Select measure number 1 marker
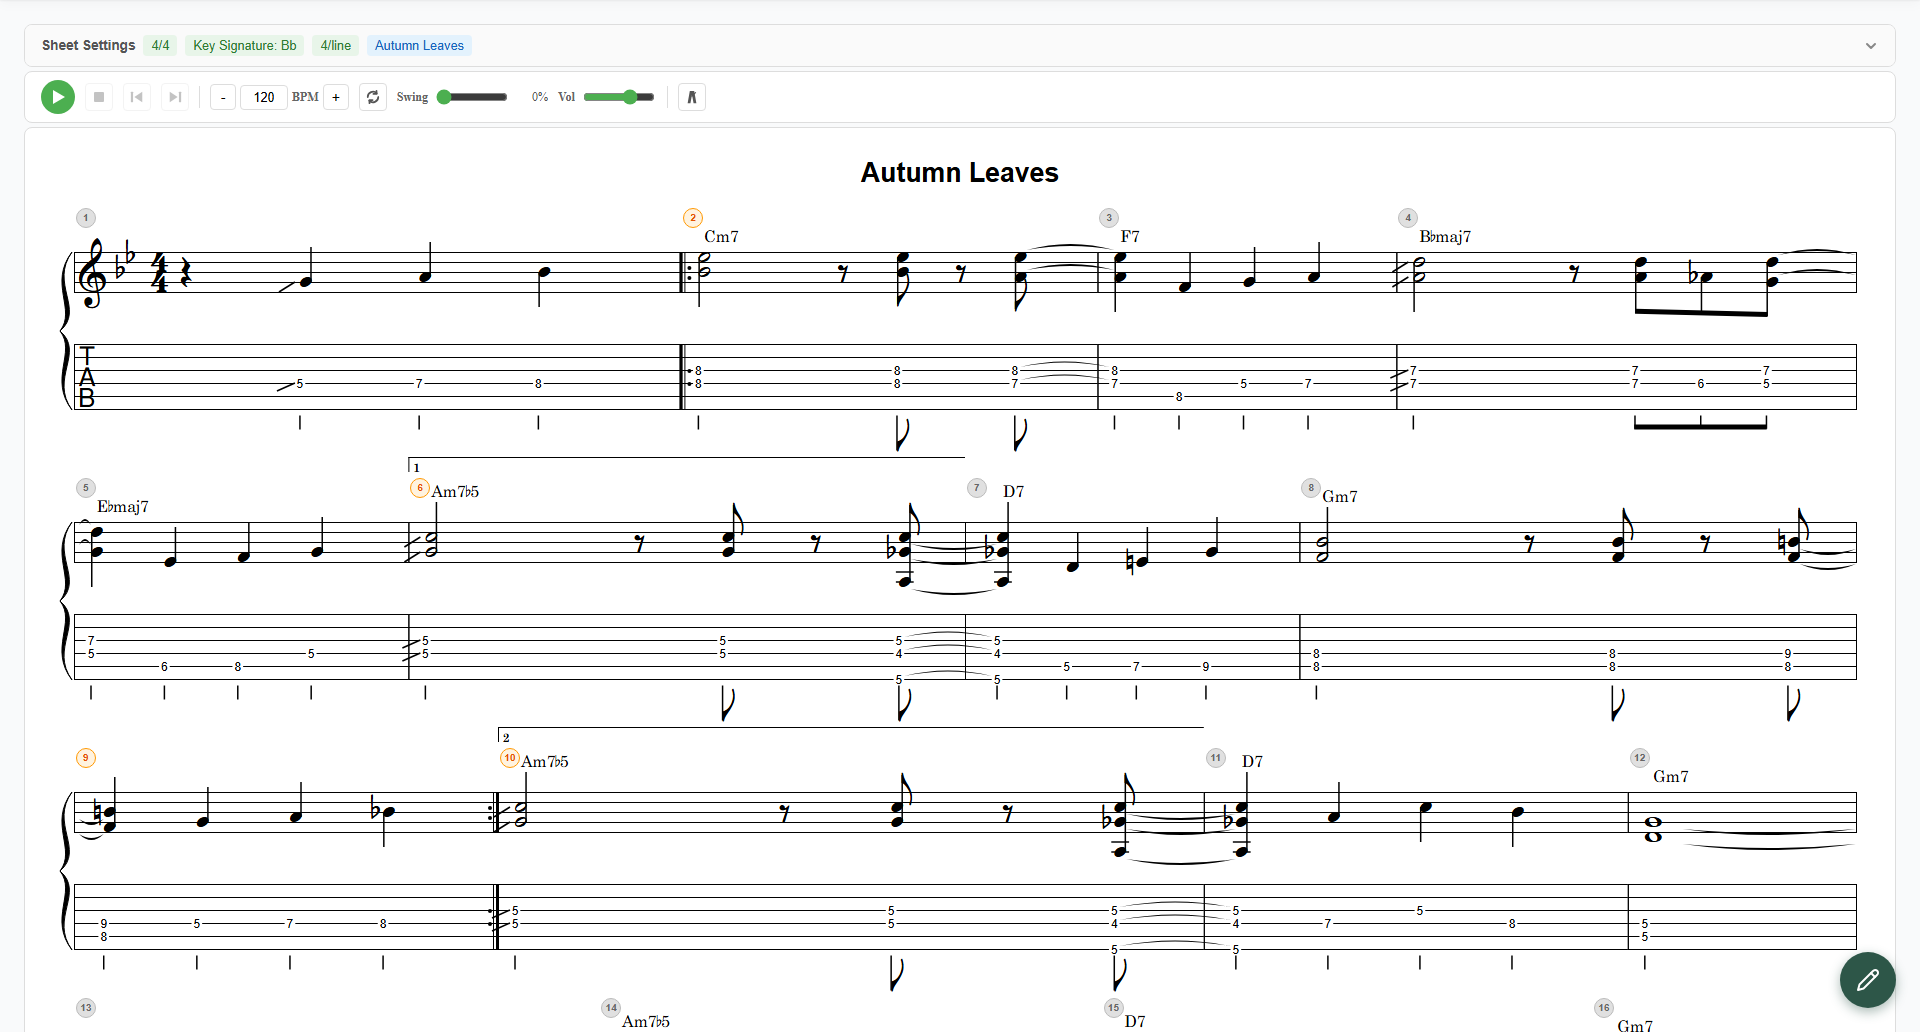This screenshot has width=1920, height=1032. 86,218
